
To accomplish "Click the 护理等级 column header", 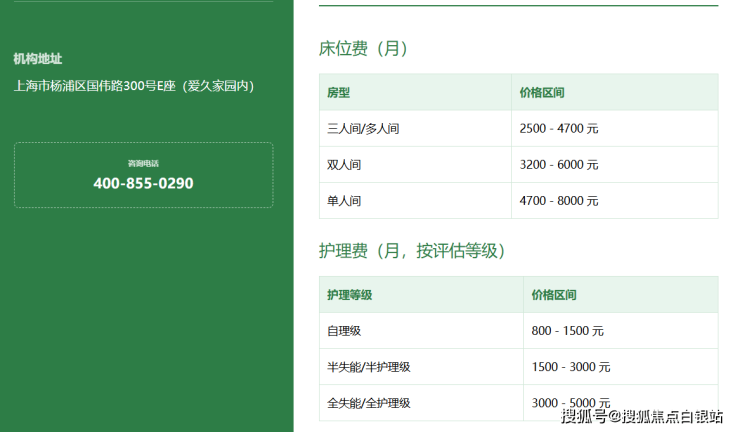I will 350,295.
